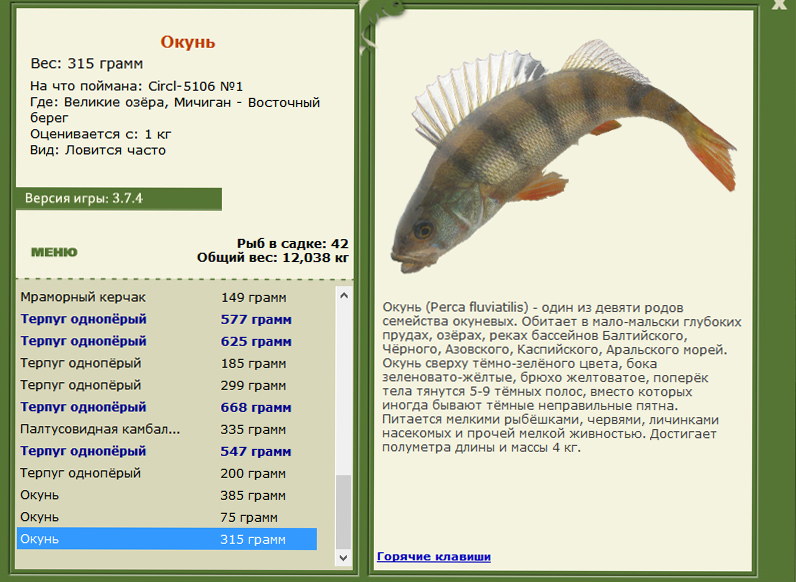
Task: Select Палтусовидная камбала 335 грамм entry
Action: point(167,430)
